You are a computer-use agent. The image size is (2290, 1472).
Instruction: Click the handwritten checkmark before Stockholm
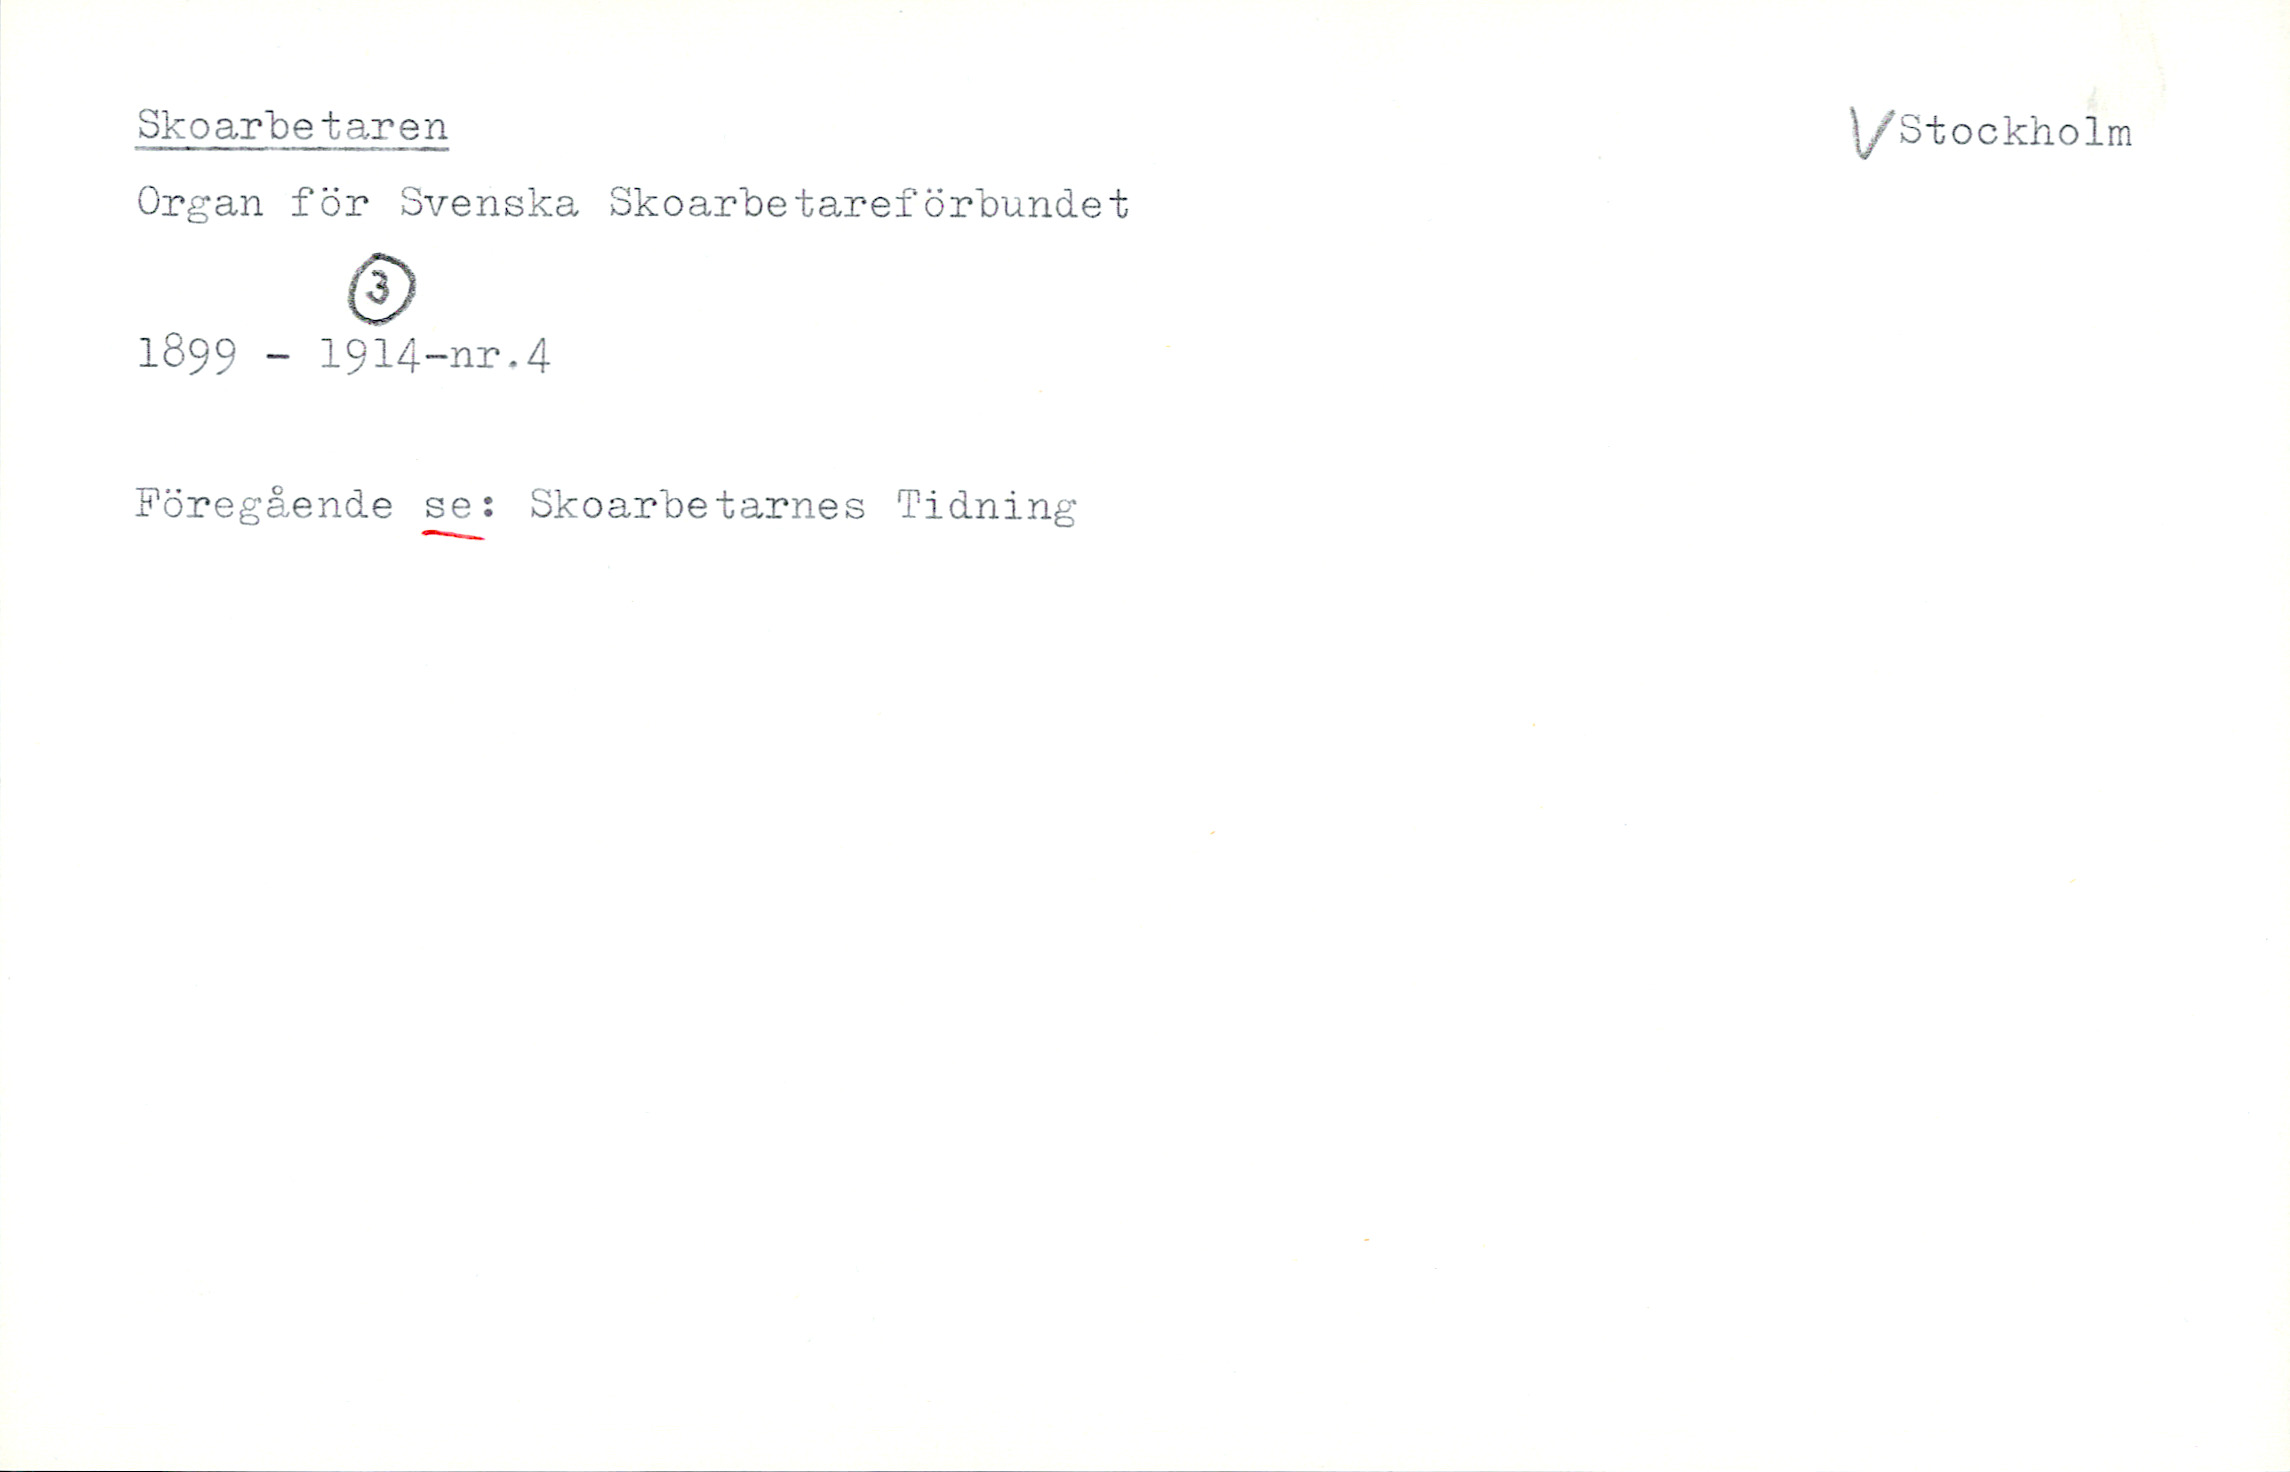1871,133
